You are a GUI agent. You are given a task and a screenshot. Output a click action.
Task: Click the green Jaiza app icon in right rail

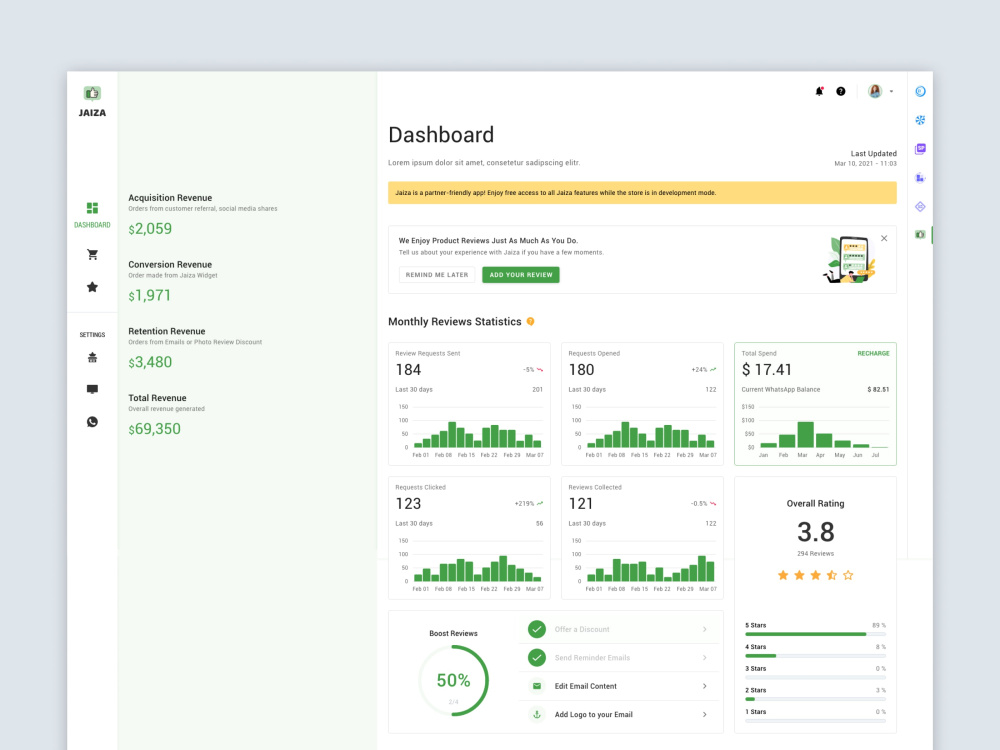pyautogui.click(x=920, y=235)
